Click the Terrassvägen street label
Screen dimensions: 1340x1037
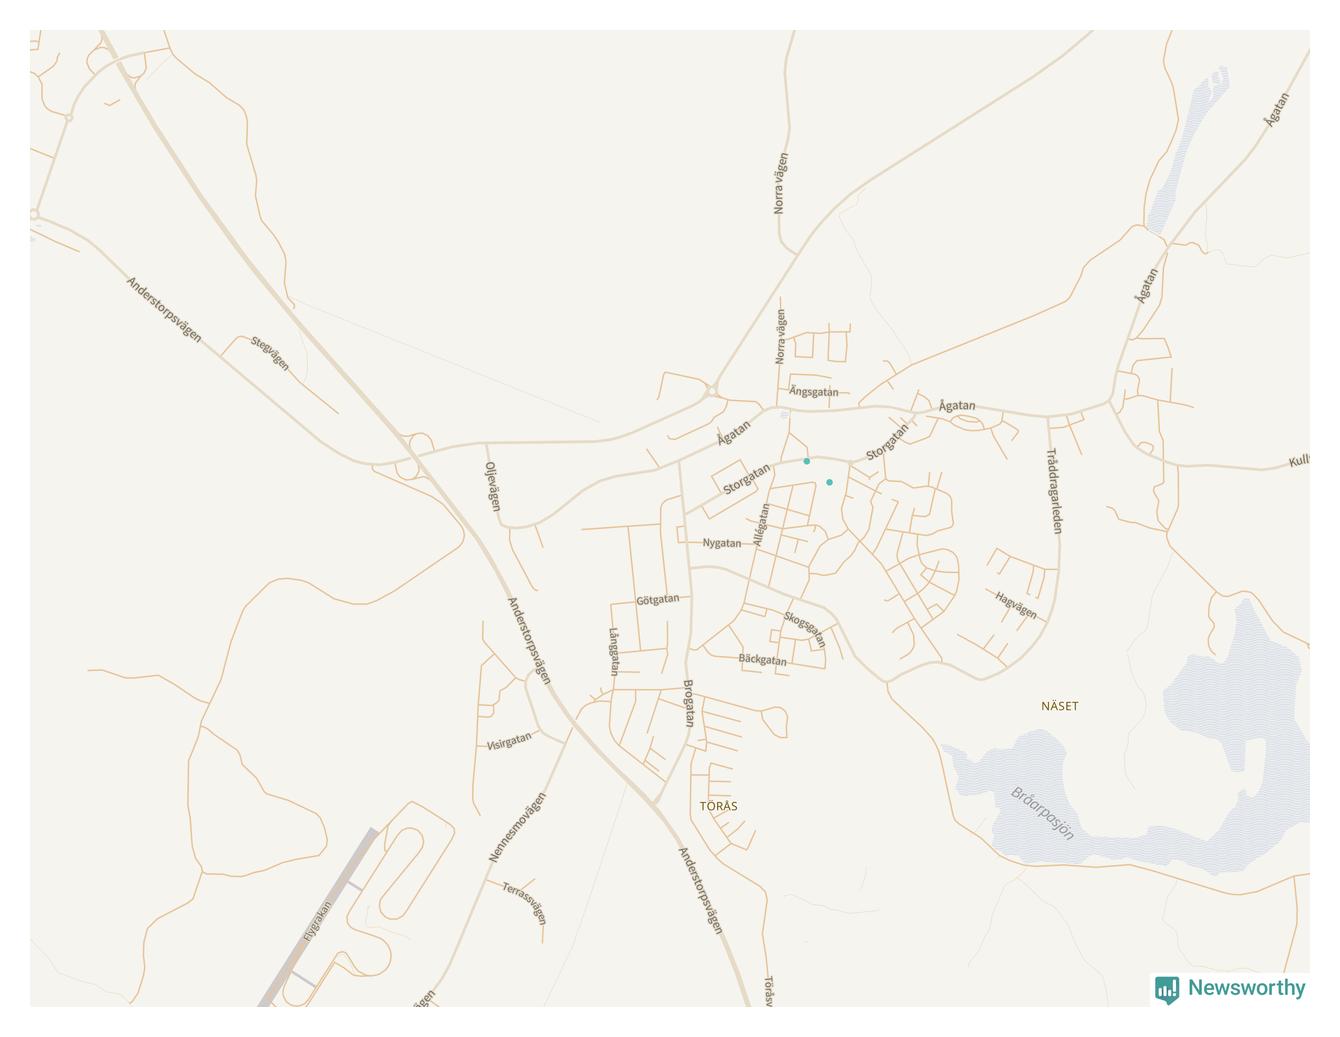click(526, 903)
